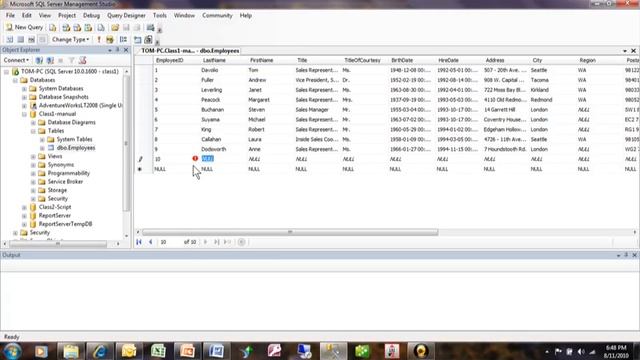Click Disconnect icon in Object Explorer toolbar
The height and width of the screenshot is (360, 640).
pos(50,60)
